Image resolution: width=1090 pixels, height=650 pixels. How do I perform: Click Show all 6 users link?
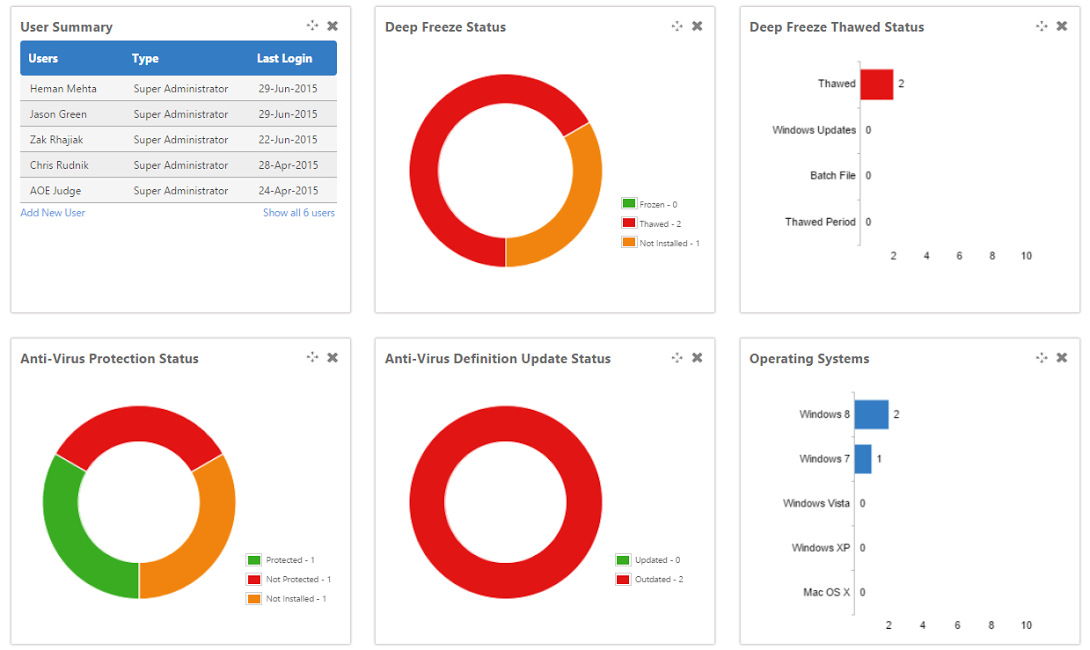pos(299,213)
